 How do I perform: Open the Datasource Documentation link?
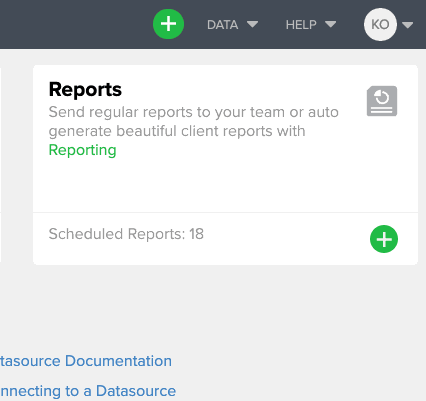tap(86, 361)
